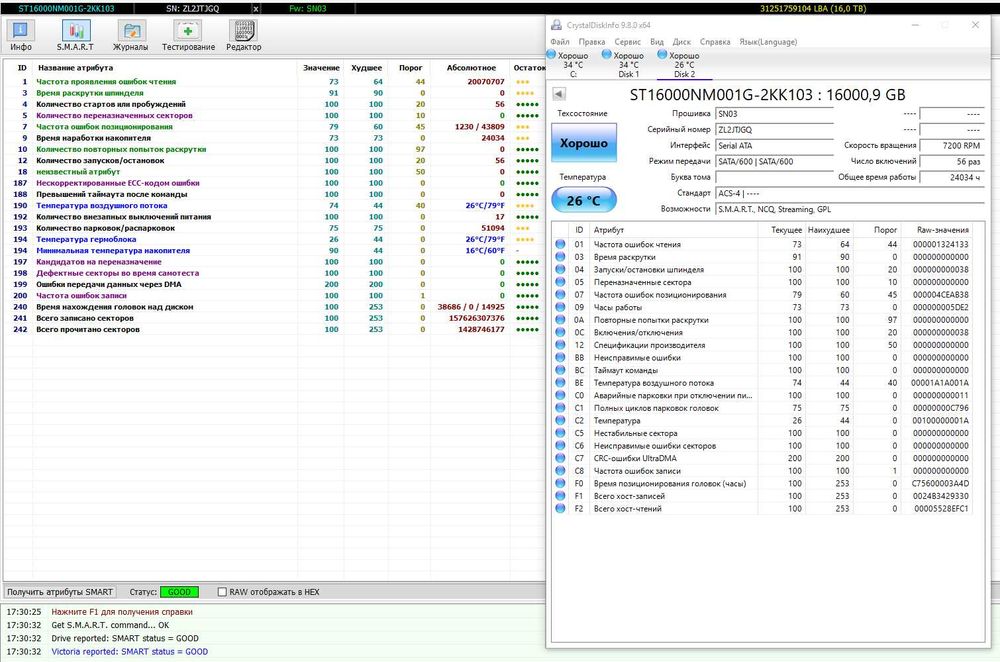
Task: Click status dot for 0C Включения/отключения
Action: click(560, 332)
